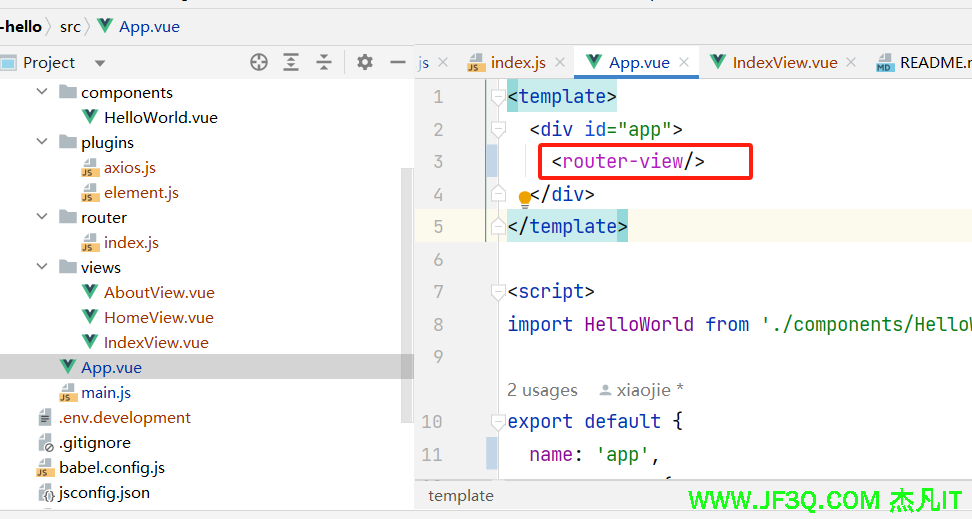This screenshot has height=519, width=972.
Task: Click the Expand All icon in Project panel
Action: (x=291, y=62)
